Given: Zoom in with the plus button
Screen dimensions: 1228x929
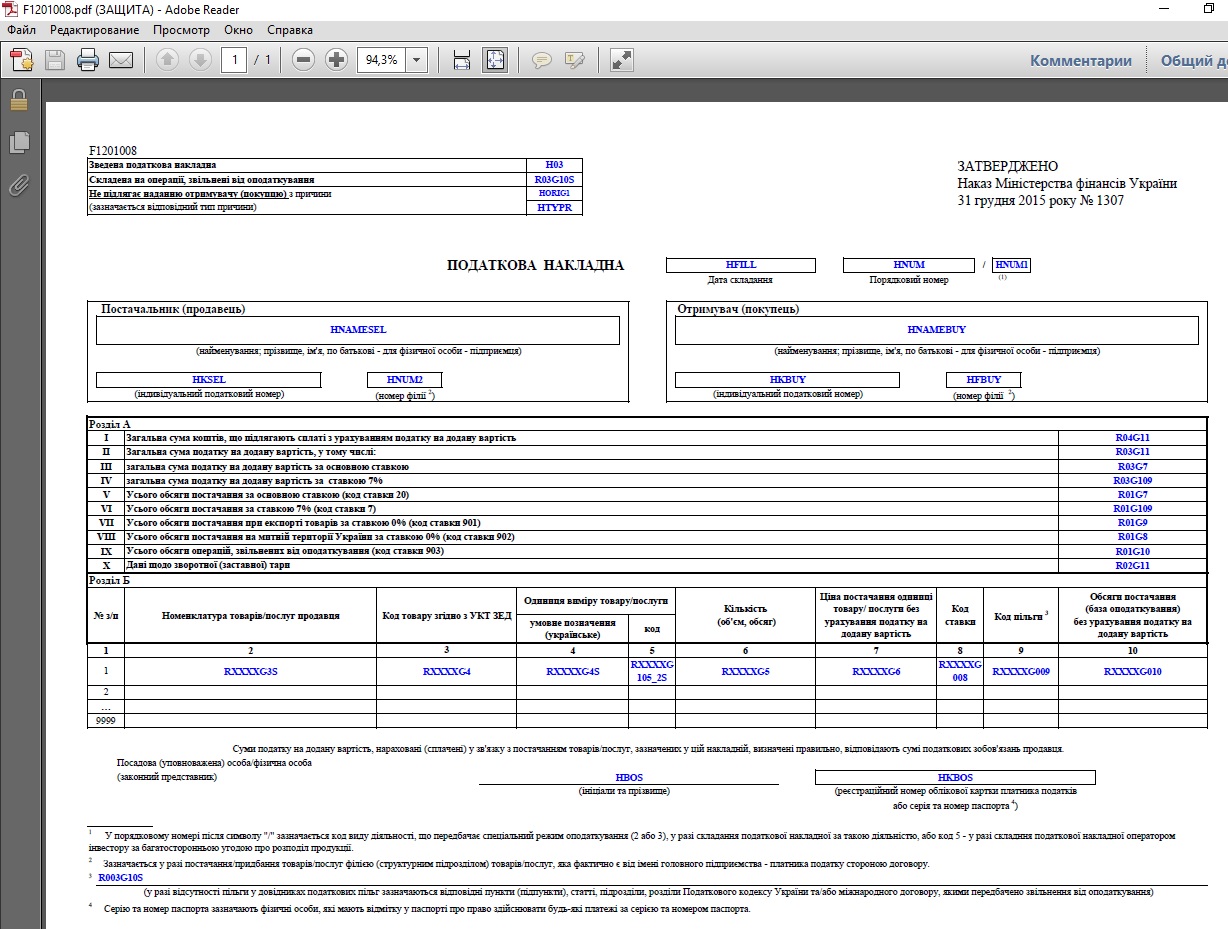Looking at the screenshot, I should coord(337,60).
